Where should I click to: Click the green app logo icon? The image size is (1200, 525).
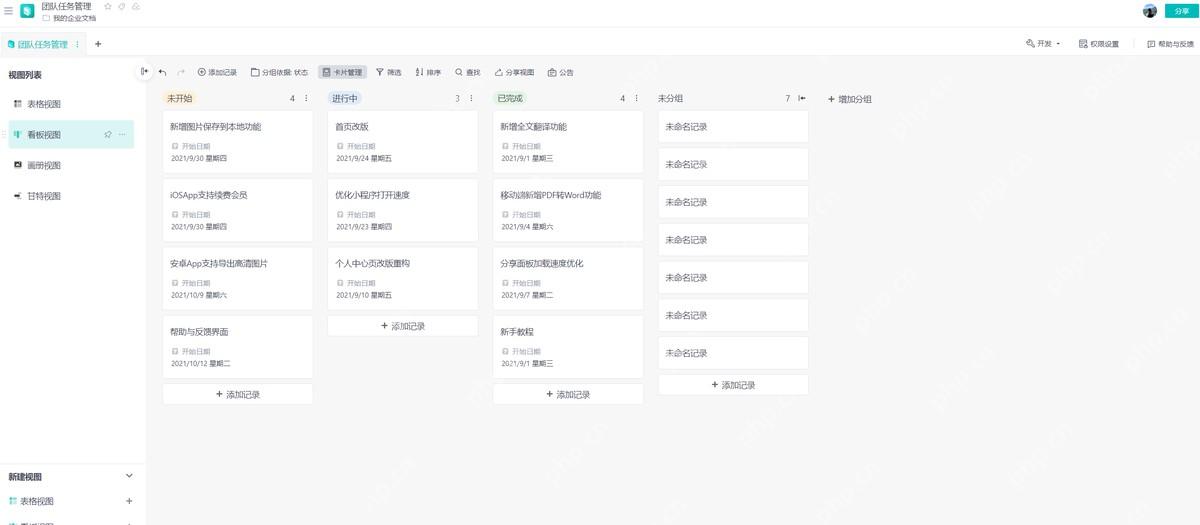27,11
